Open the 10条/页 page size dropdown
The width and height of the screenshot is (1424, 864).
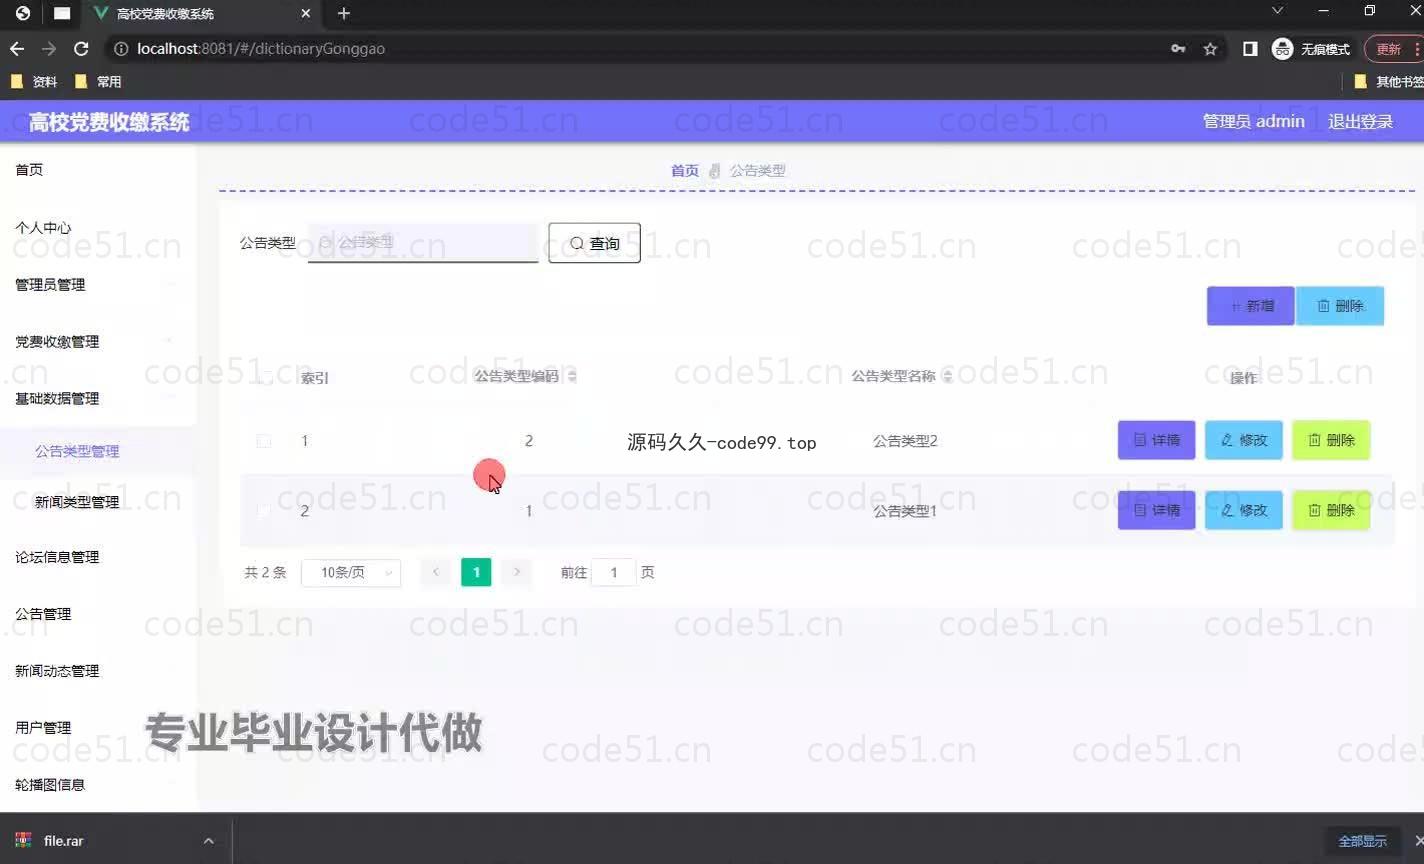(351, 573)
